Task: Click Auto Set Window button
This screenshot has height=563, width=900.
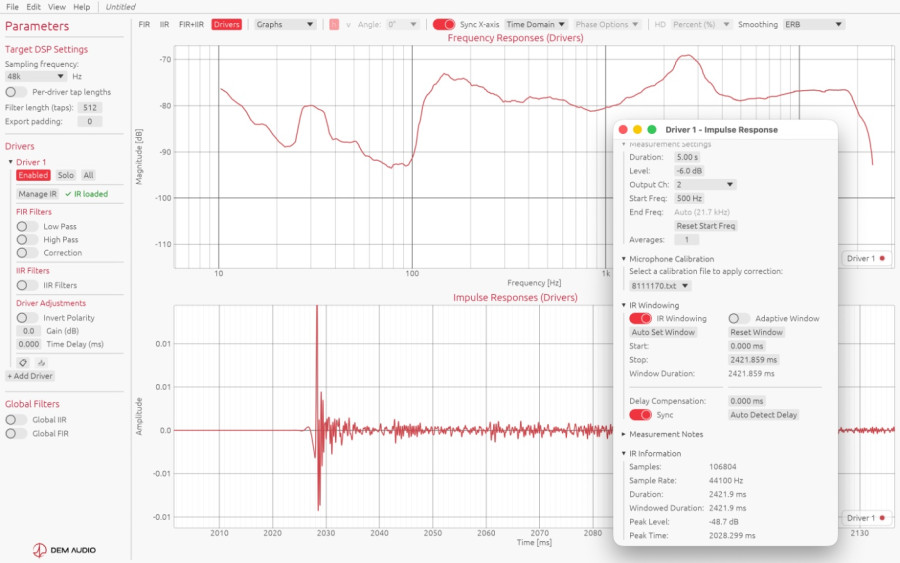Action: [663, 332]
